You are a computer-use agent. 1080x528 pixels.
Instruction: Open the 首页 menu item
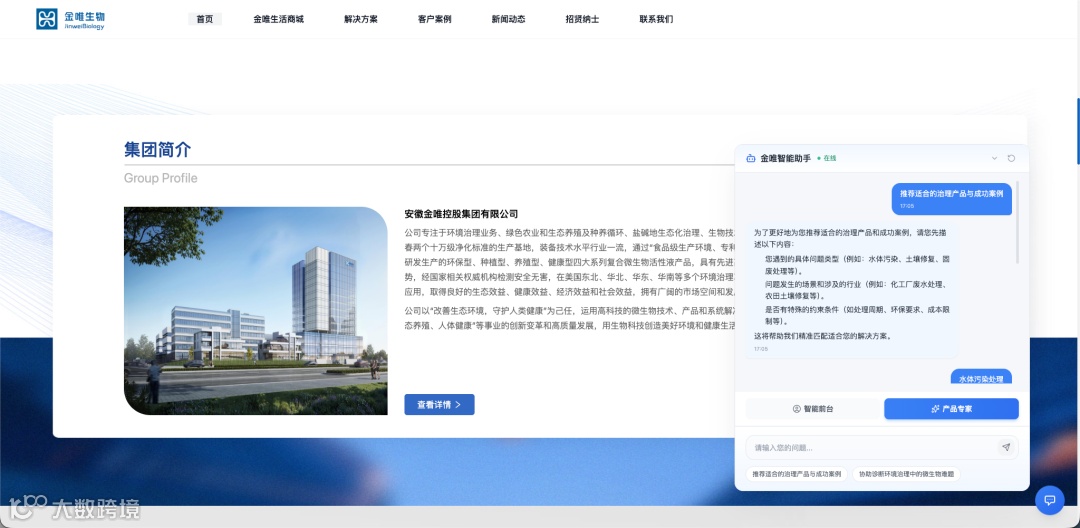point(205,19)
